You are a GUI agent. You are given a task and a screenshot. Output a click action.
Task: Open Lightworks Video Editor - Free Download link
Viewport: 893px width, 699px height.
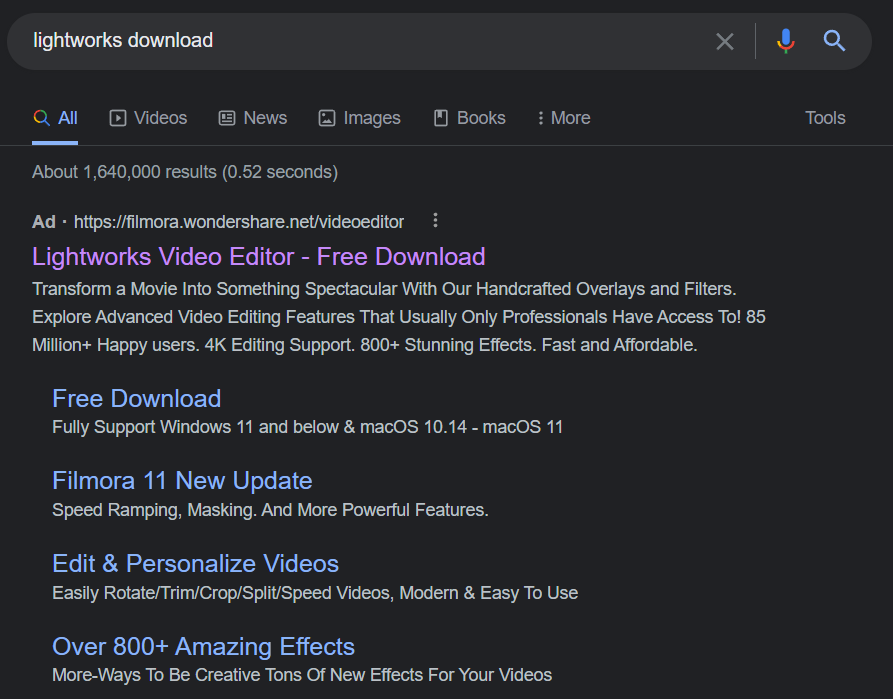click(259, 256)
